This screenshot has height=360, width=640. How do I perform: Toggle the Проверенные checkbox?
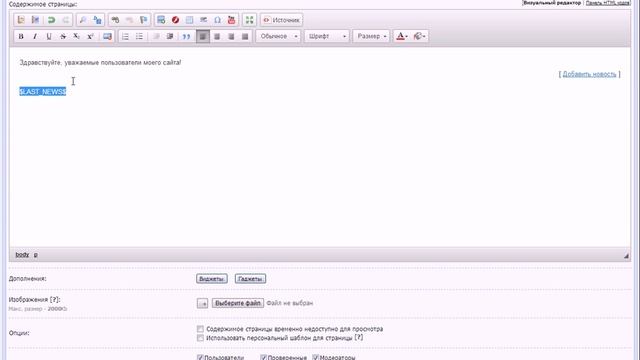click(263, 358)
